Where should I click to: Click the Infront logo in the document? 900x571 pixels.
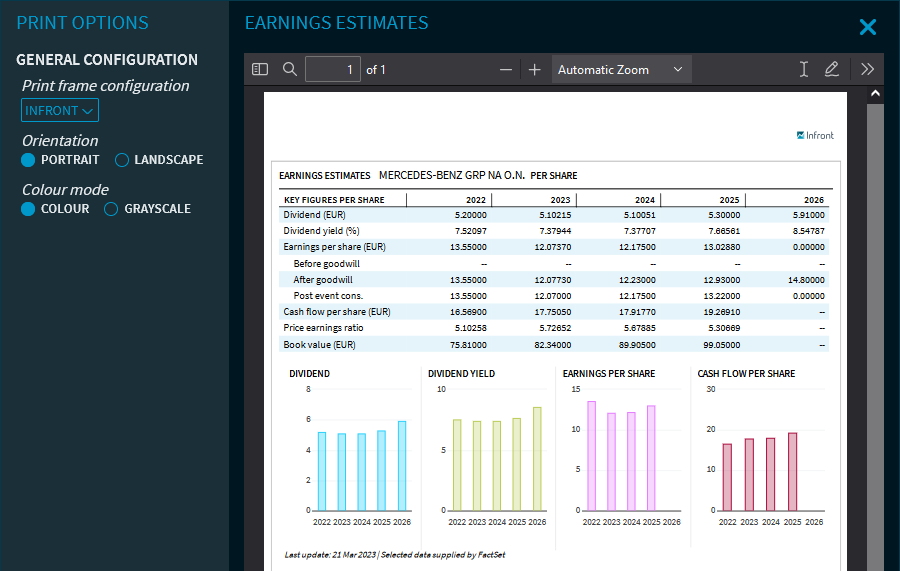click(815, 135)
